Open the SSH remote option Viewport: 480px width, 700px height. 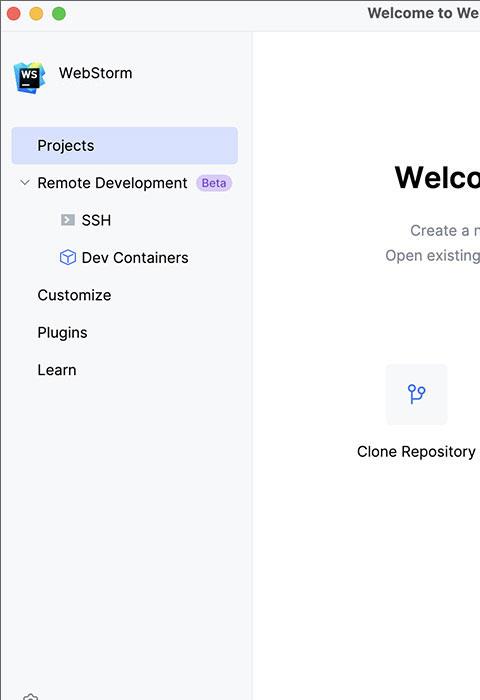pos(96,220)
